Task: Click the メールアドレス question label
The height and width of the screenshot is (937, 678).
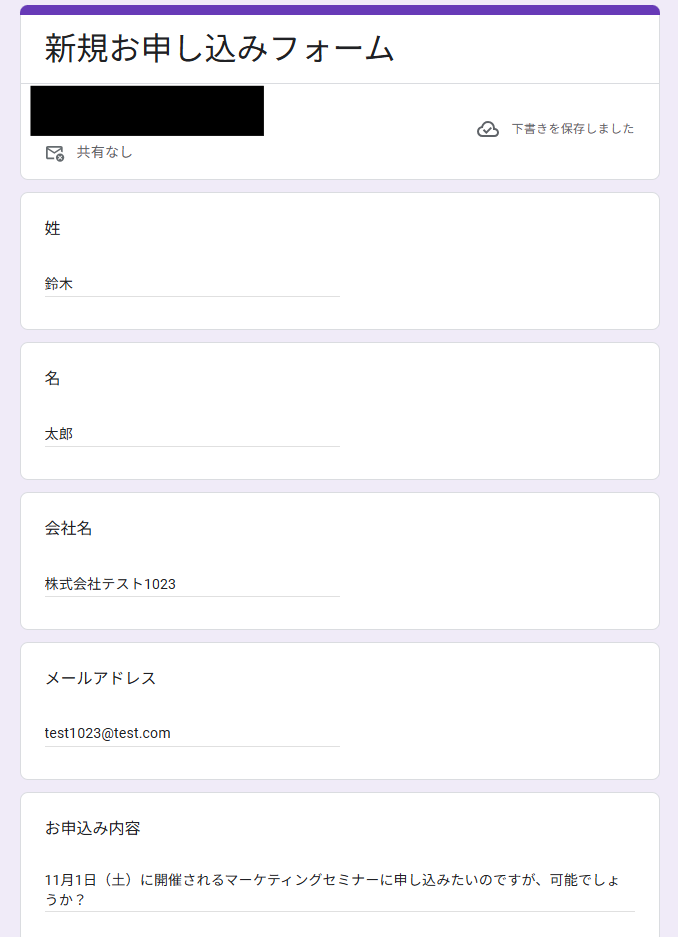Action: coord(100,678)
